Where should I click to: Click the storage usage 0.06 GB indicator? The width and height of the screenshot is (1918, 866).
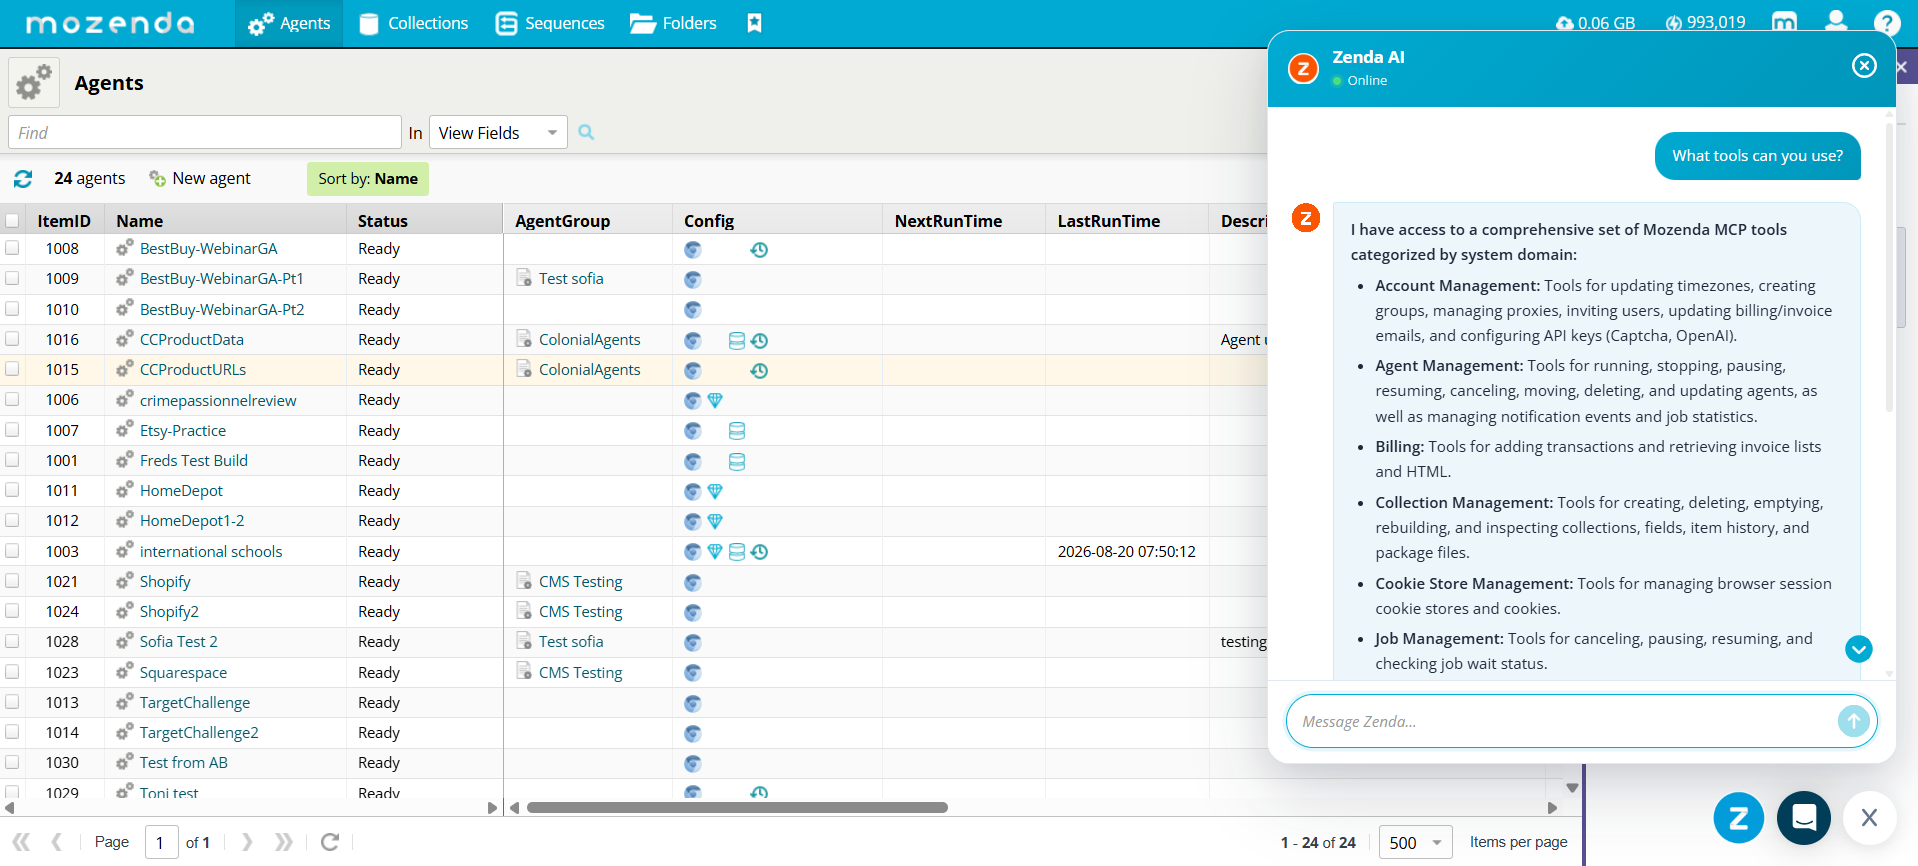(x=1596, y=23)
